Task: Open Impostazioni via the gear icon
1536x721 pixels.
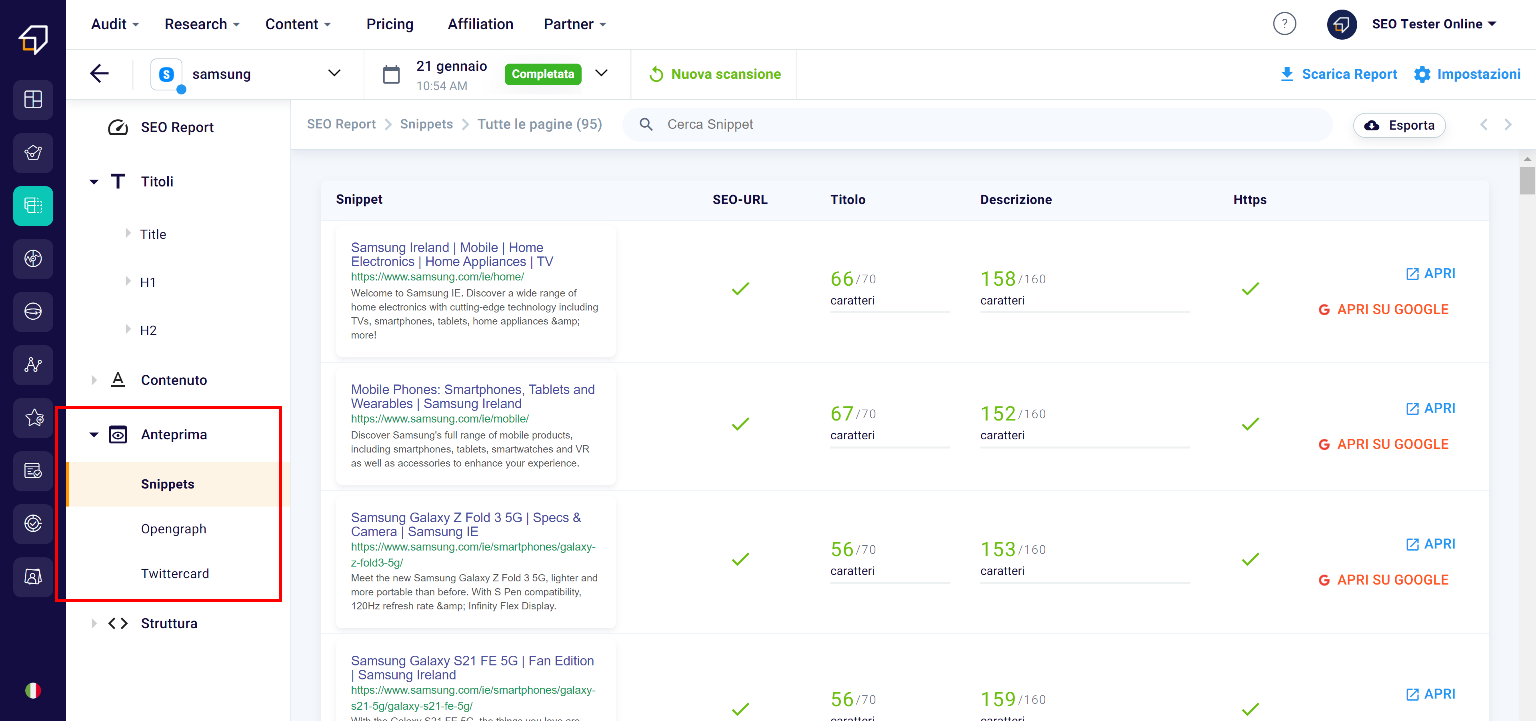Action: point(1466,73)
